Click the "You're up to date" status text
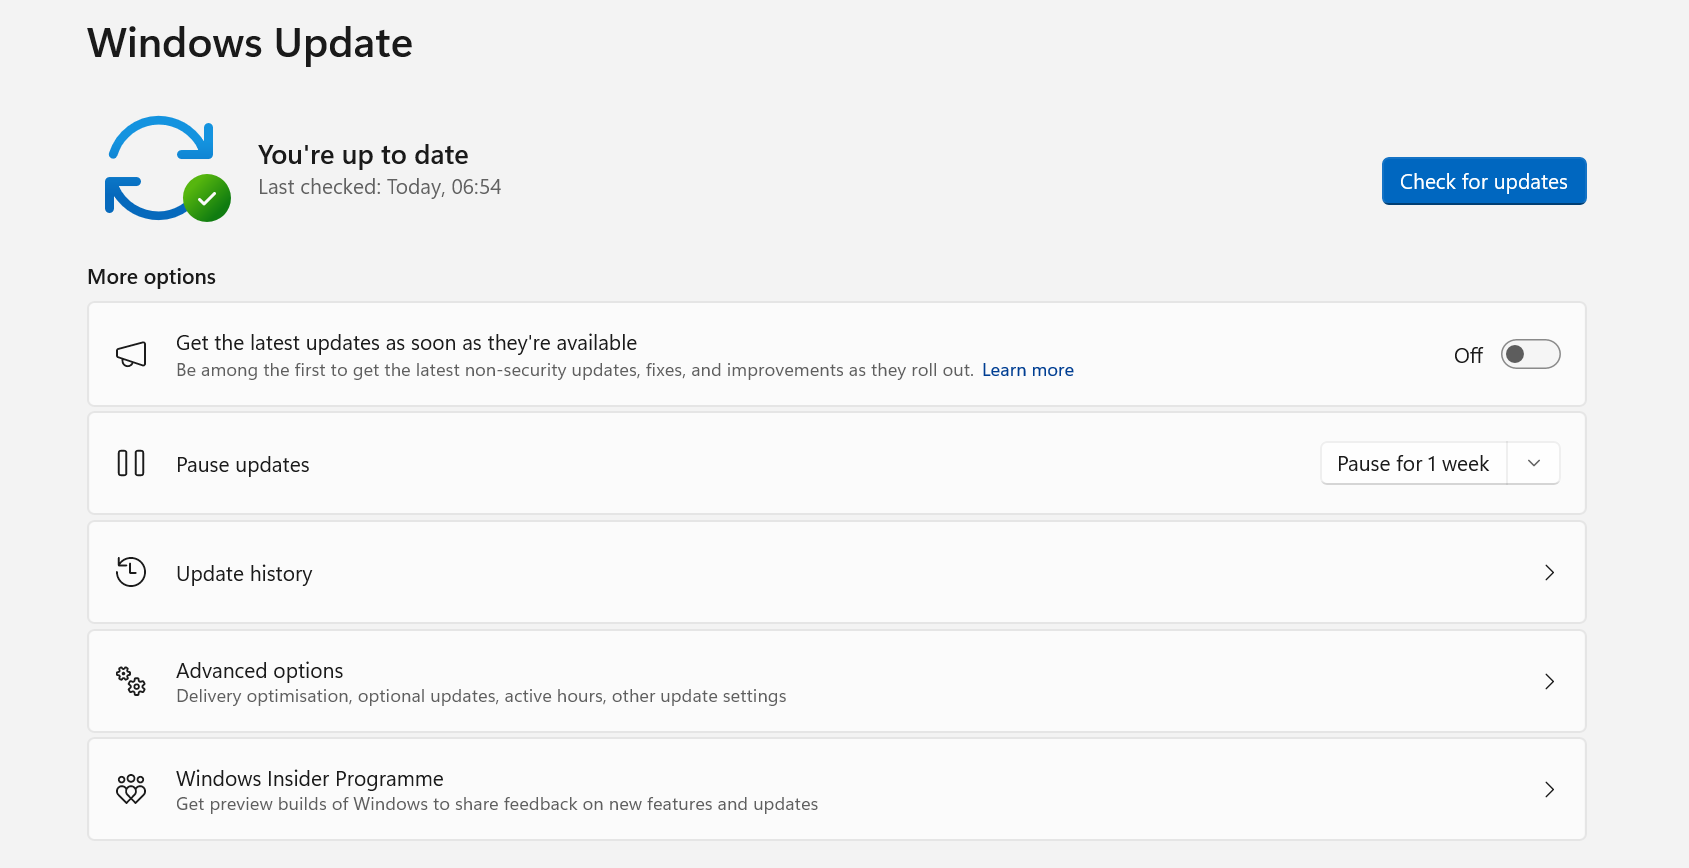The image size is (1689, 868). 363,155
